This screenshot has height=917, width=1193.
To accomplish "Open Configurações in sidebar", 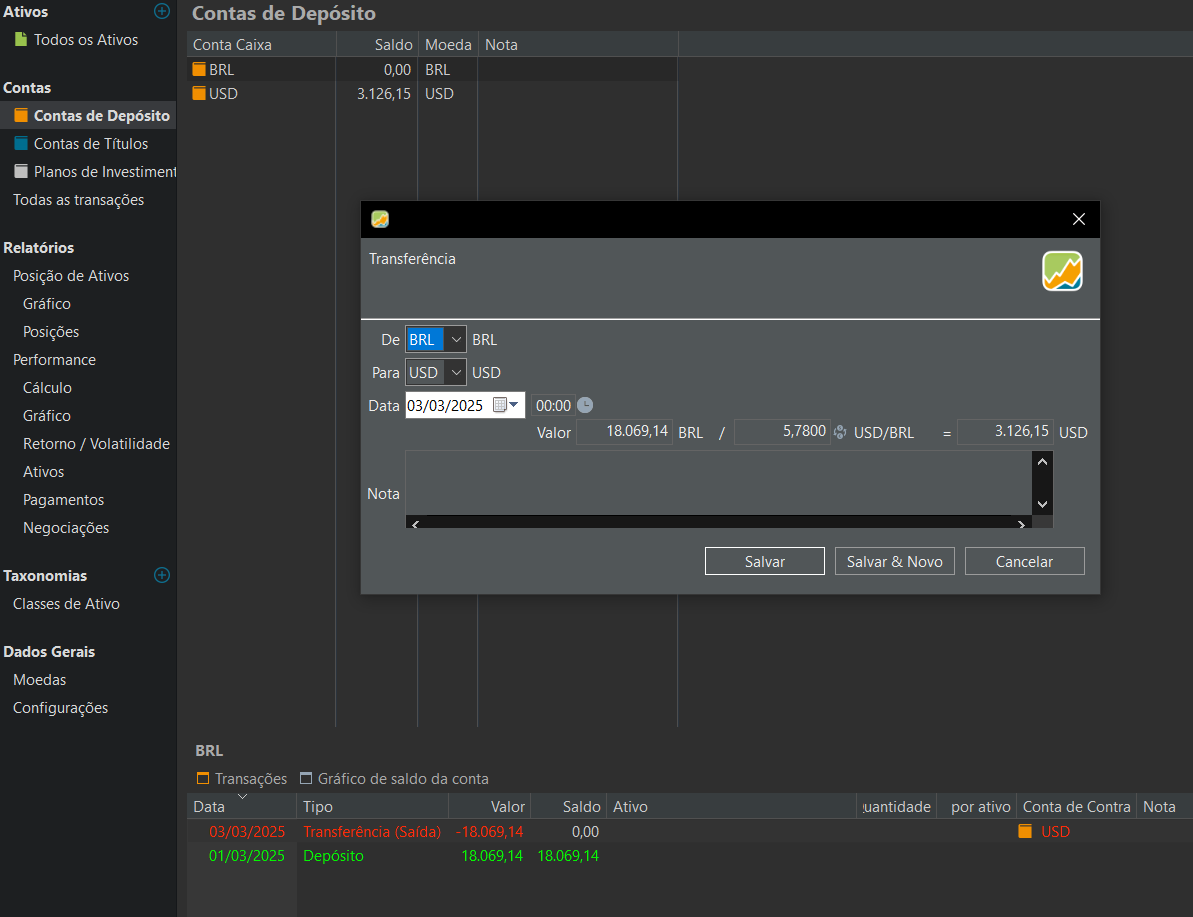I will pyautogui.click(x=60, y=708).
